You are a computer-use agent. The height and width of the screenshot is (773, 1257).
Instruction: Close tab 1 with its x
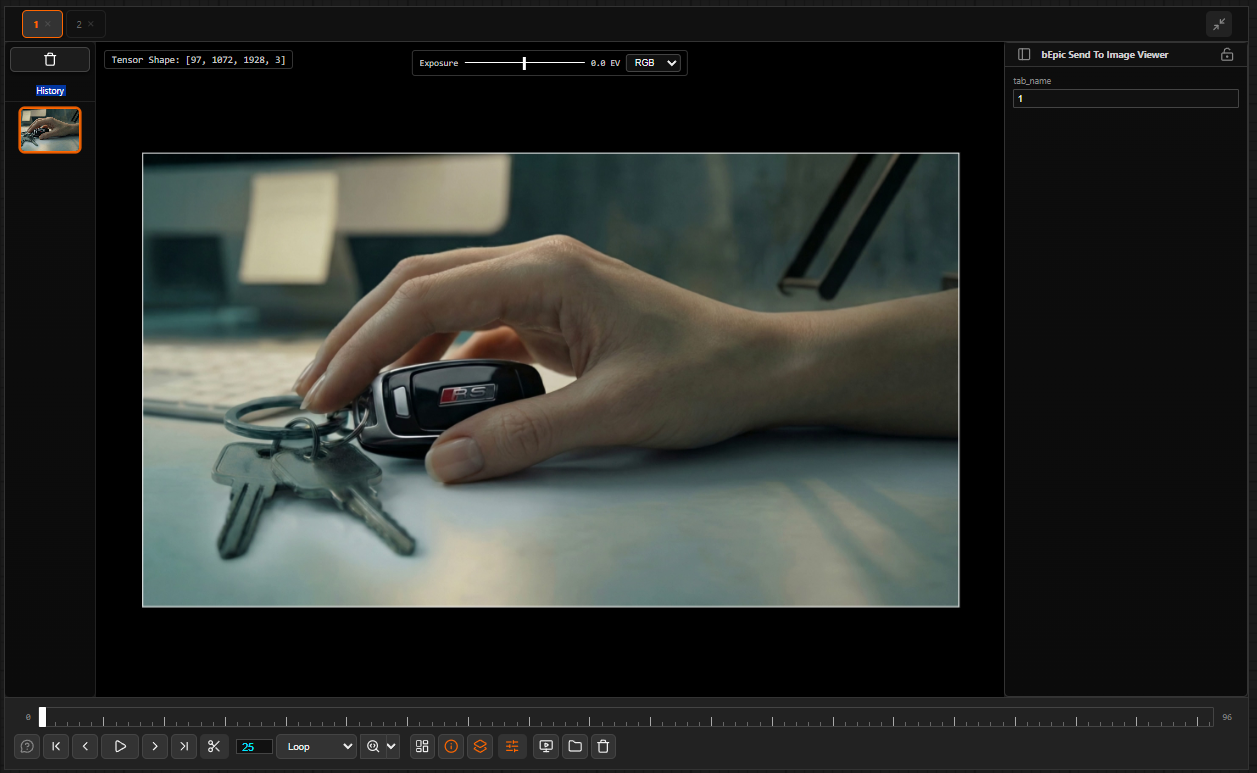coord(48,24)
